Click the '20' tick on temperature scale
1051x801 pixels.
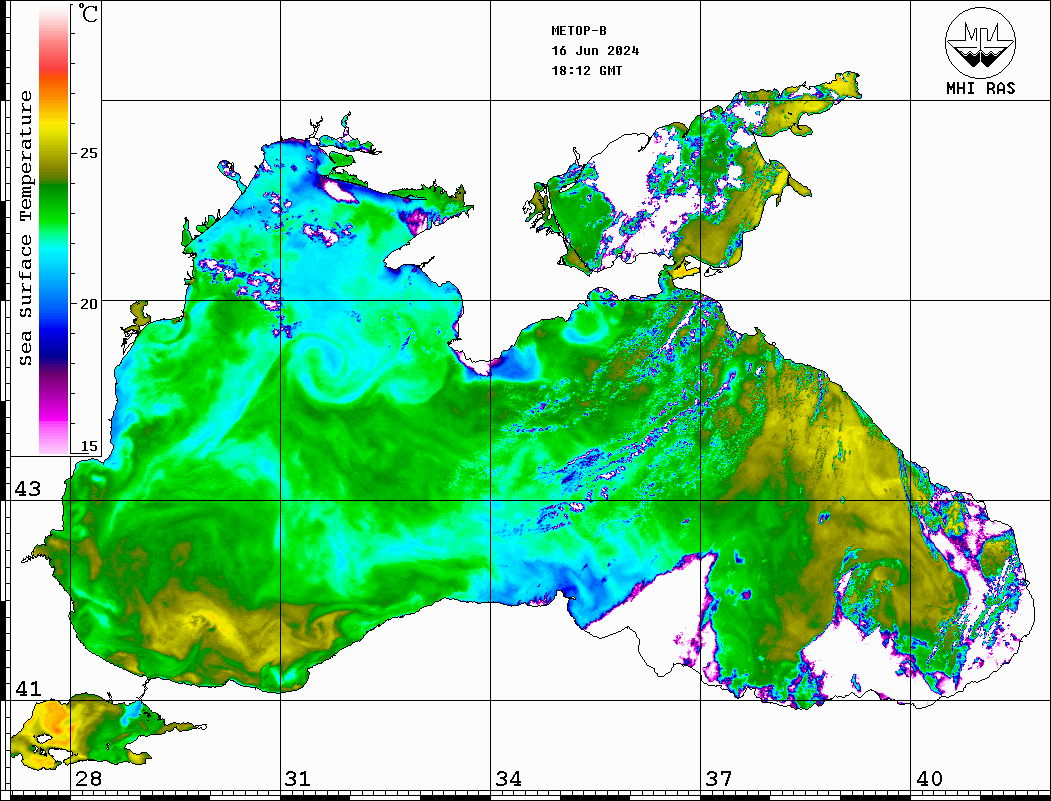coord(88,304)
